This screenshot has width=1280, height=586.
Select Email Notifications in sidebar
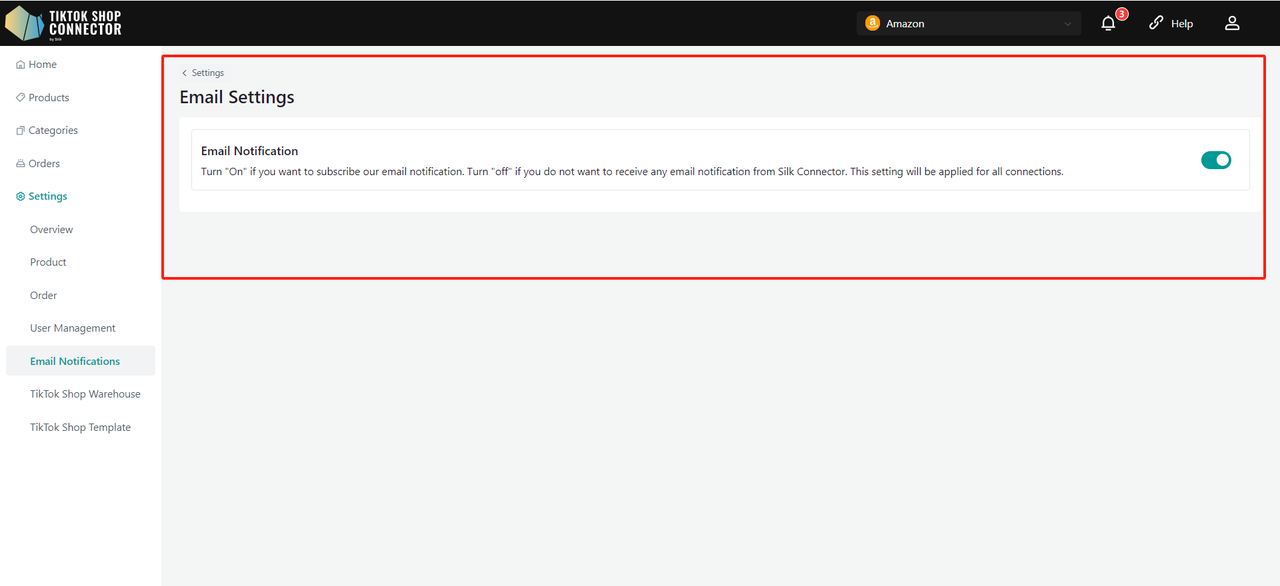(x=75, y=361)
